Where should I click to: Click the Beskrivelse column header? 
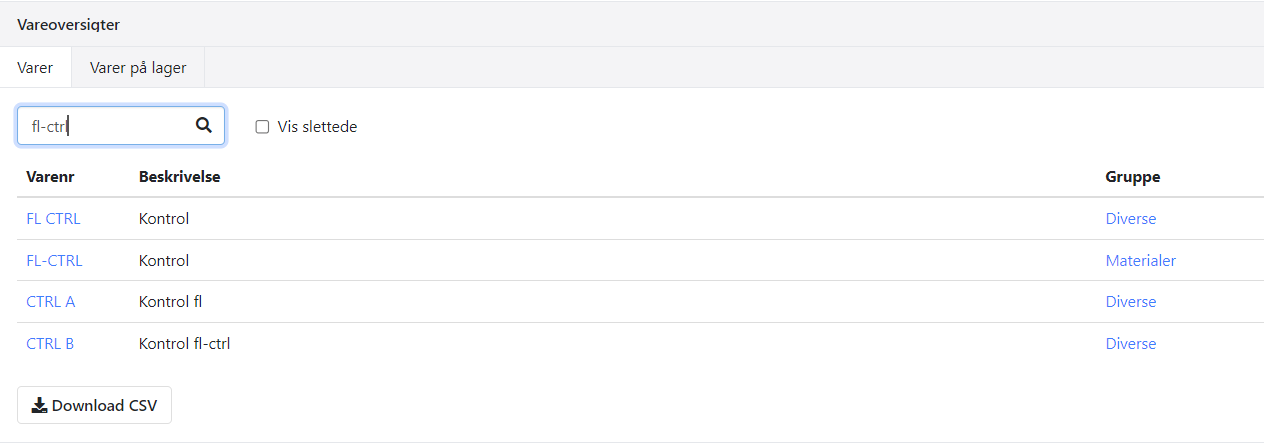pyautogui.click(x=179, y=177)
